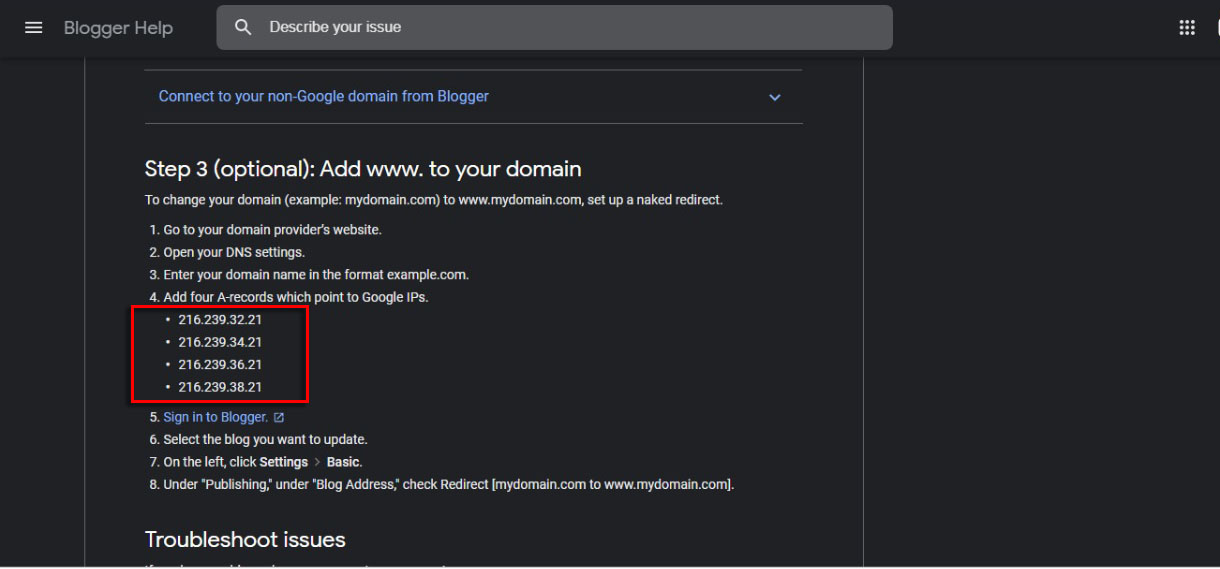
Task: Click the IP address 216.239.36.21
Action: tap(220, 364)
